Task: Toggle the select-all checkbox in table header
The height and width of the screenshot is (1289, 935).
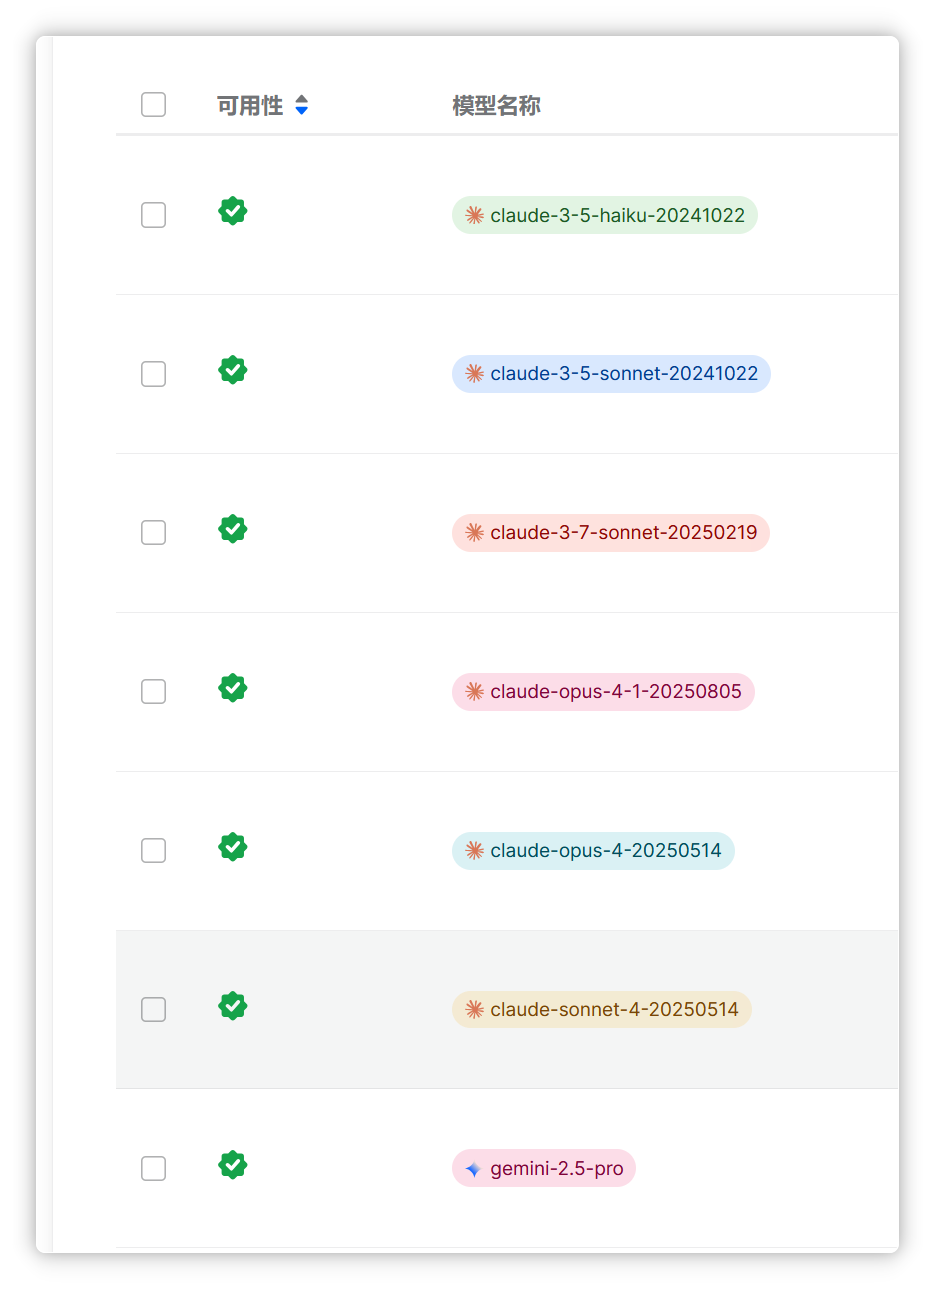Action: click(x=153, y=105)
